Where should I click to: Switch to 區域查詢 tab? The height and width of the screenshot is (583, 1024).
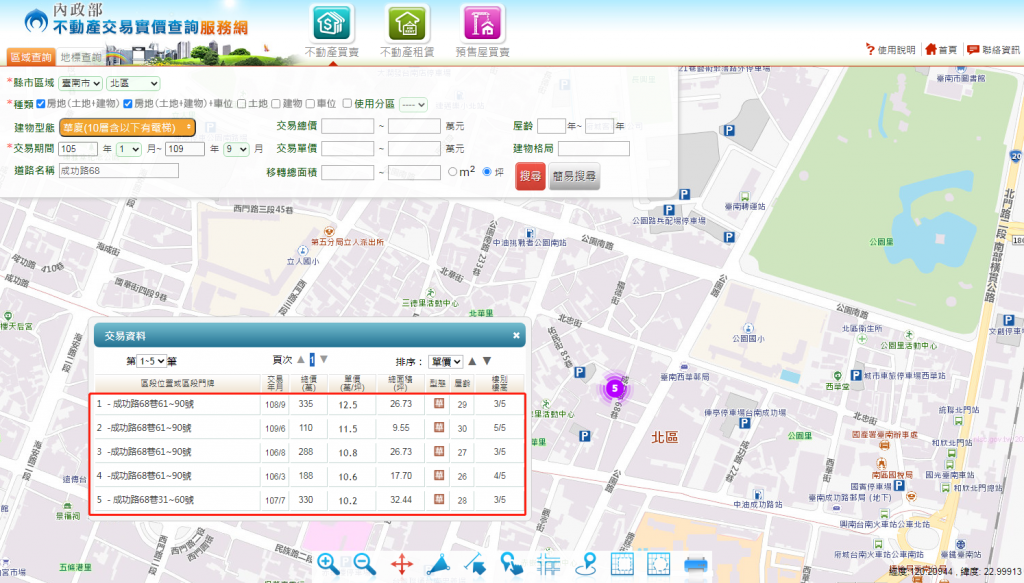point(30,58)
